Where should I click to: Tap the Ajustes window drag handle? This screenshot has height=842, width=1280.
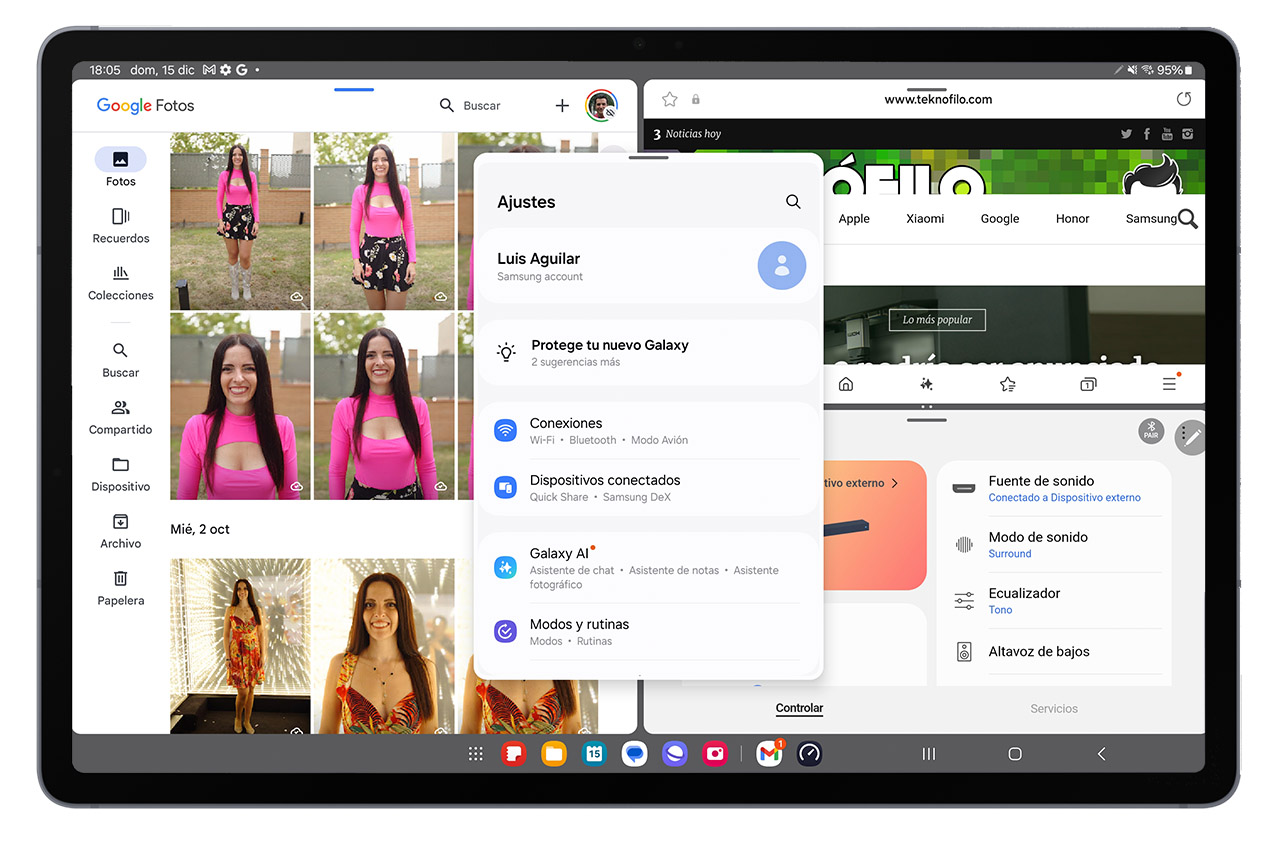649,157
